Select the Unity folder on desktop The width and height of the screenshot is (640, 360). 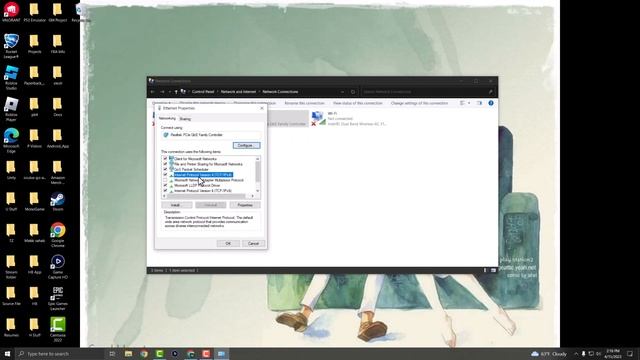(x=11, y=170)
